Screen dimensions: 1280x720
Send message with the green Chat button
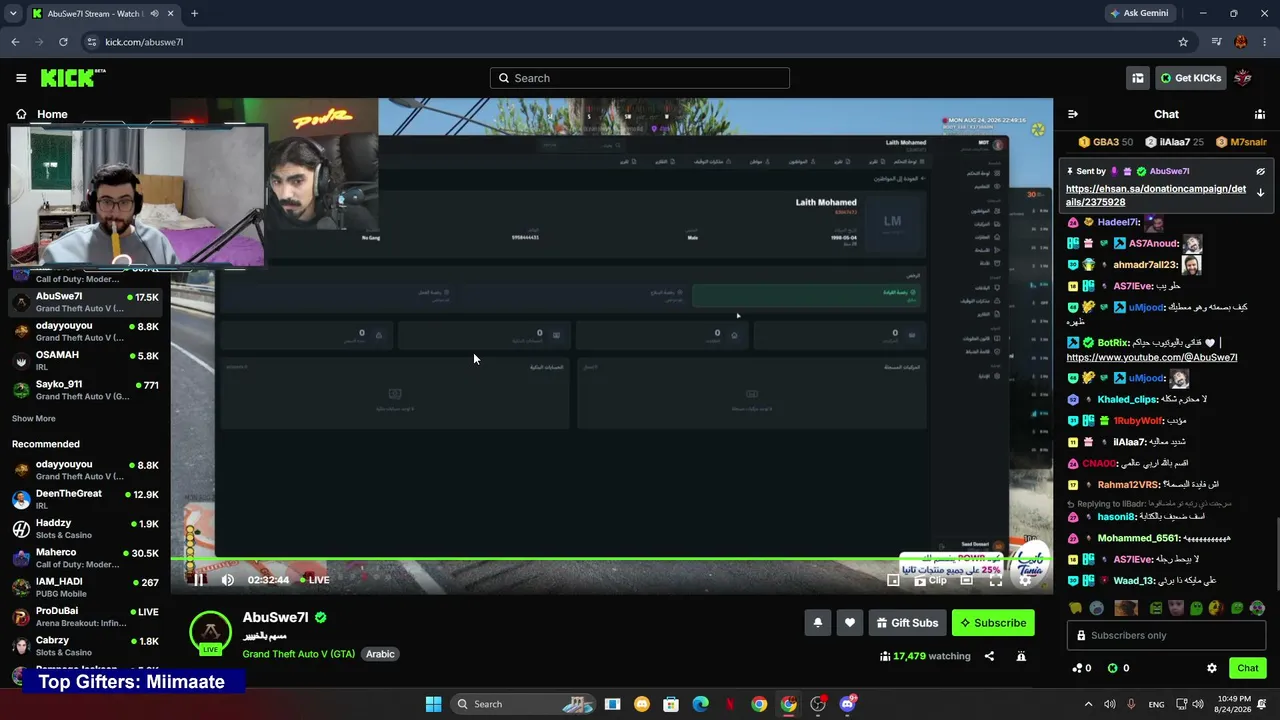1248,668
